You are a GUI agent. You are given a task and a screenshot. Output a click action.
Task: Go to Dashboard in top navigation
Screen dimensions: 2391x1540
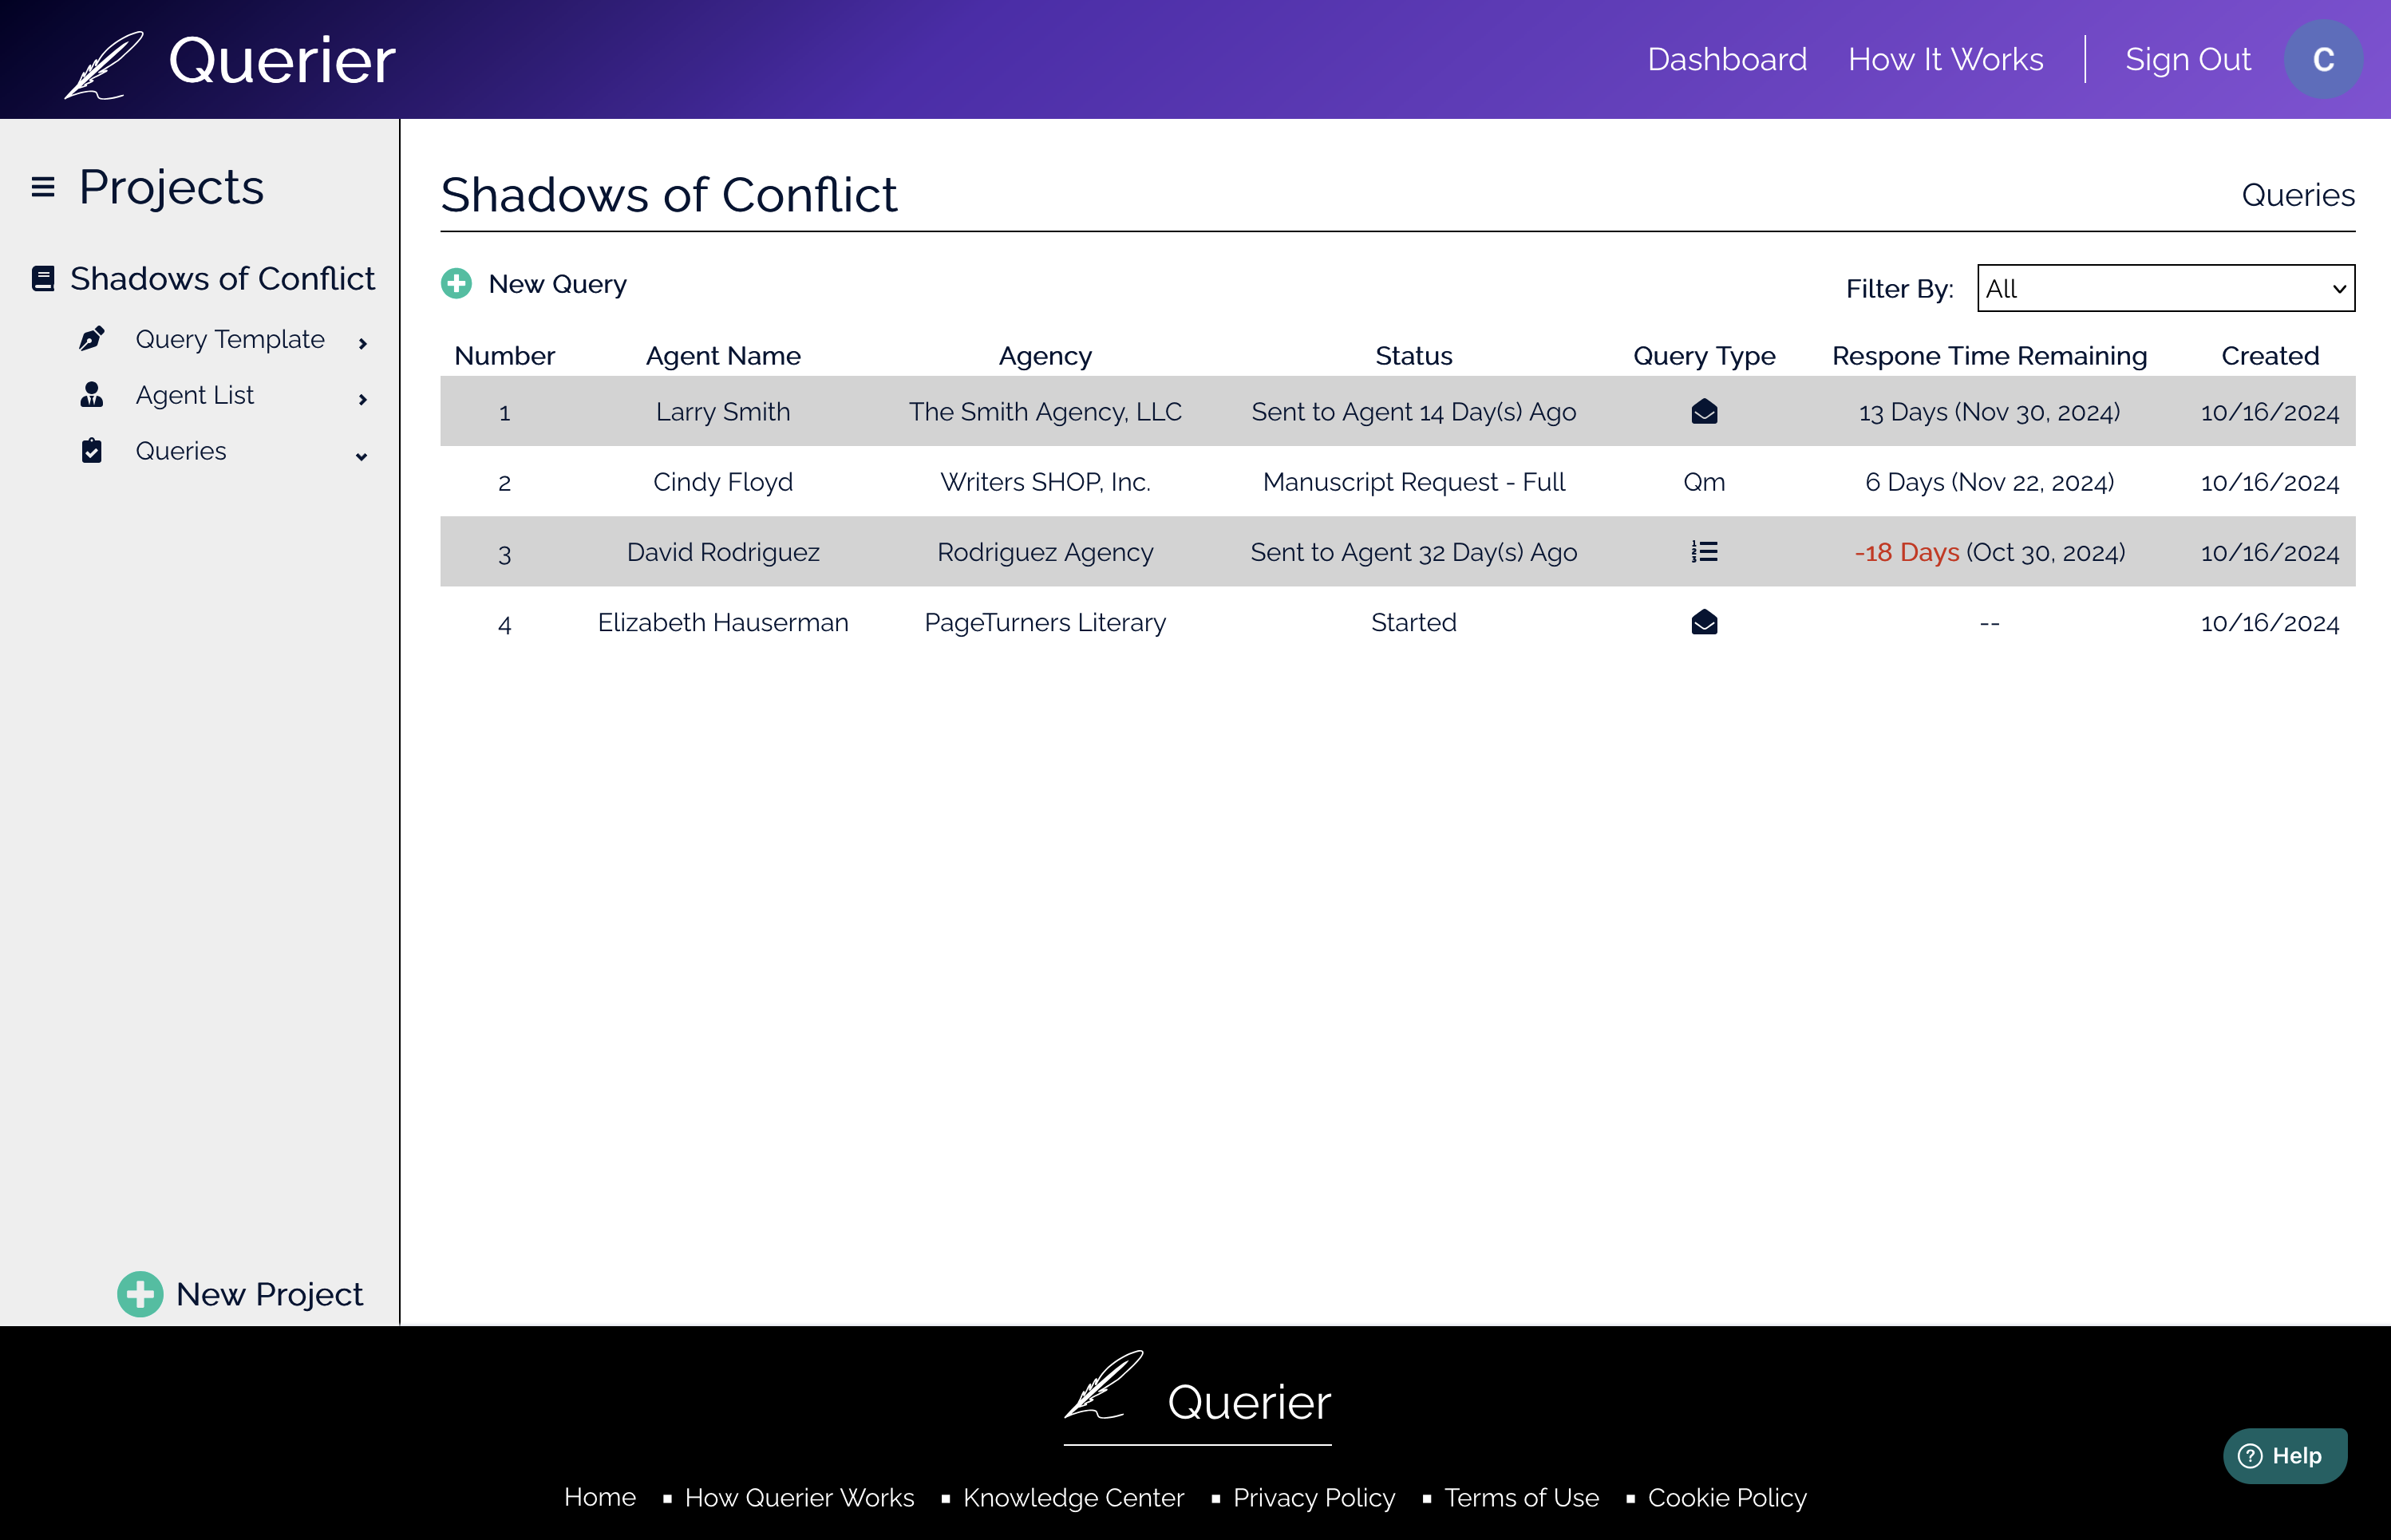click(x=1726, y=60)
